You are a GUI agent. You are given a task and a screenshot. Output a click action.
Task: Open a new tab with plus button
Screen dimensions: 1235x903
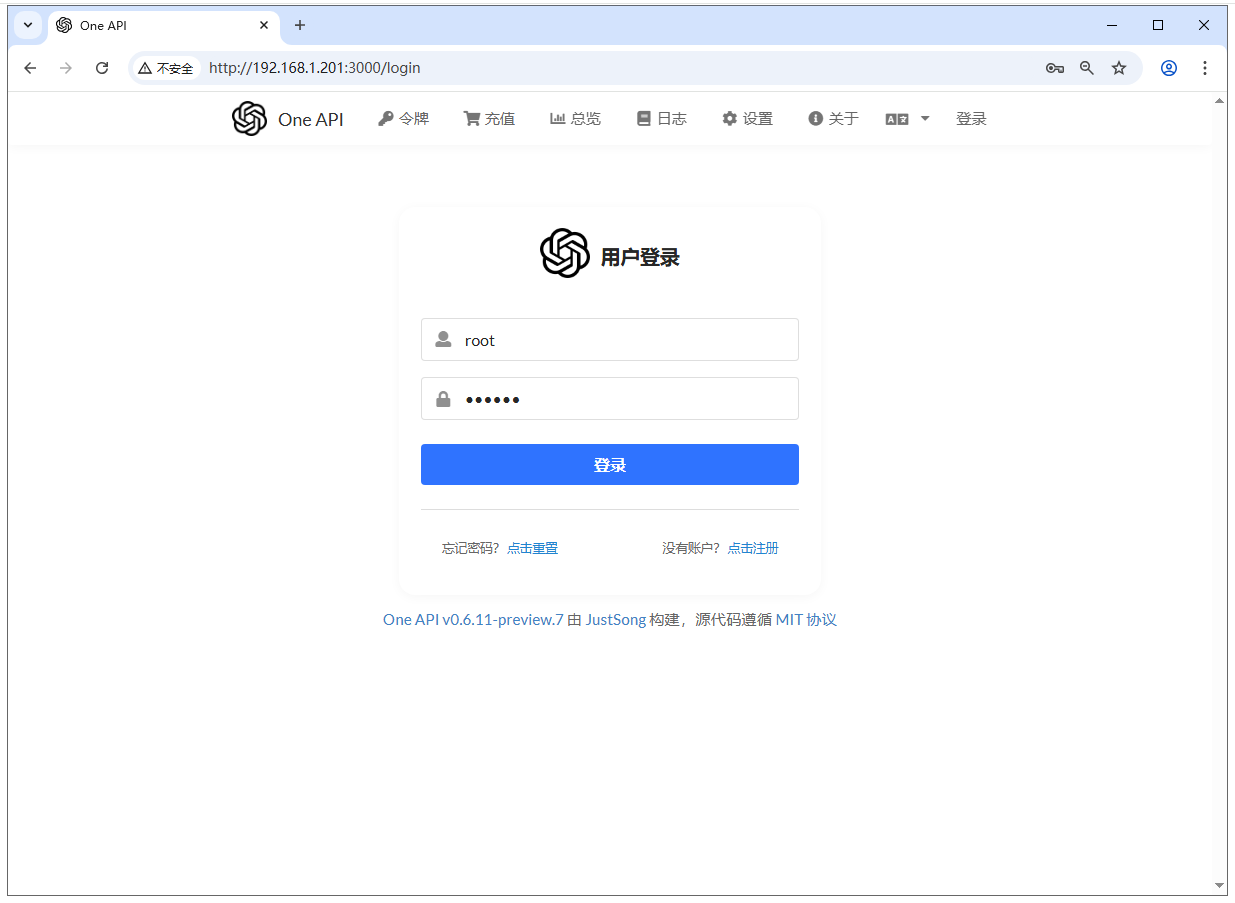tap(300, 25)
